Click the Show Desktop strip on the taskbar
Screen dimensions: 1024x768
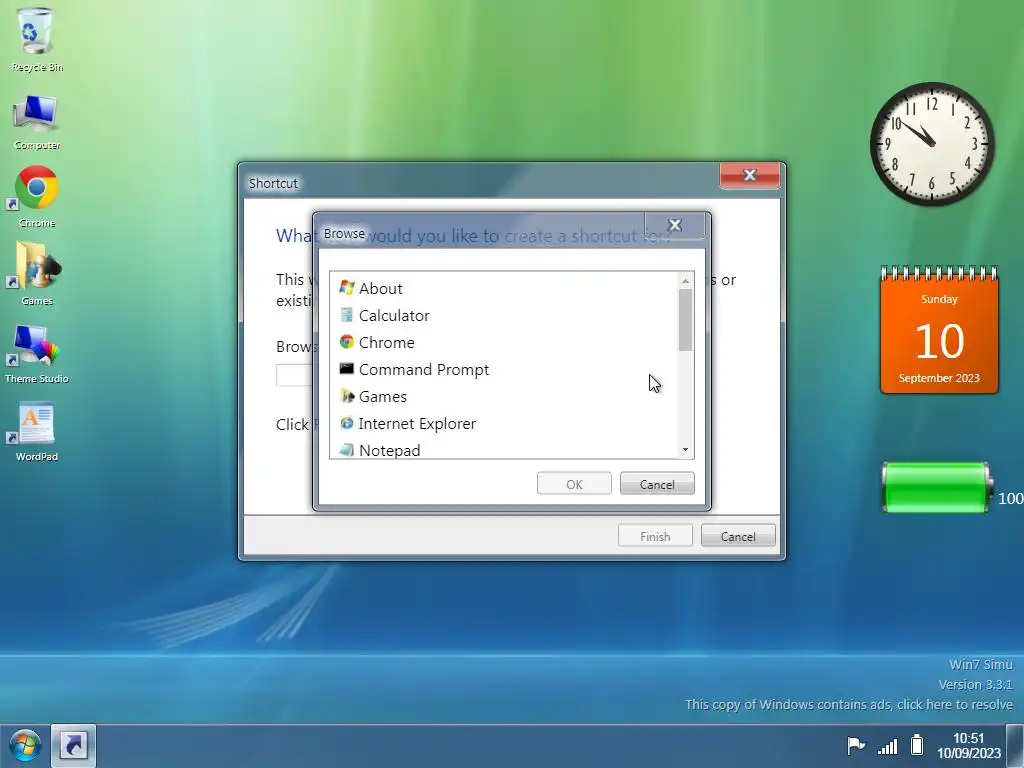point(1015,745)
